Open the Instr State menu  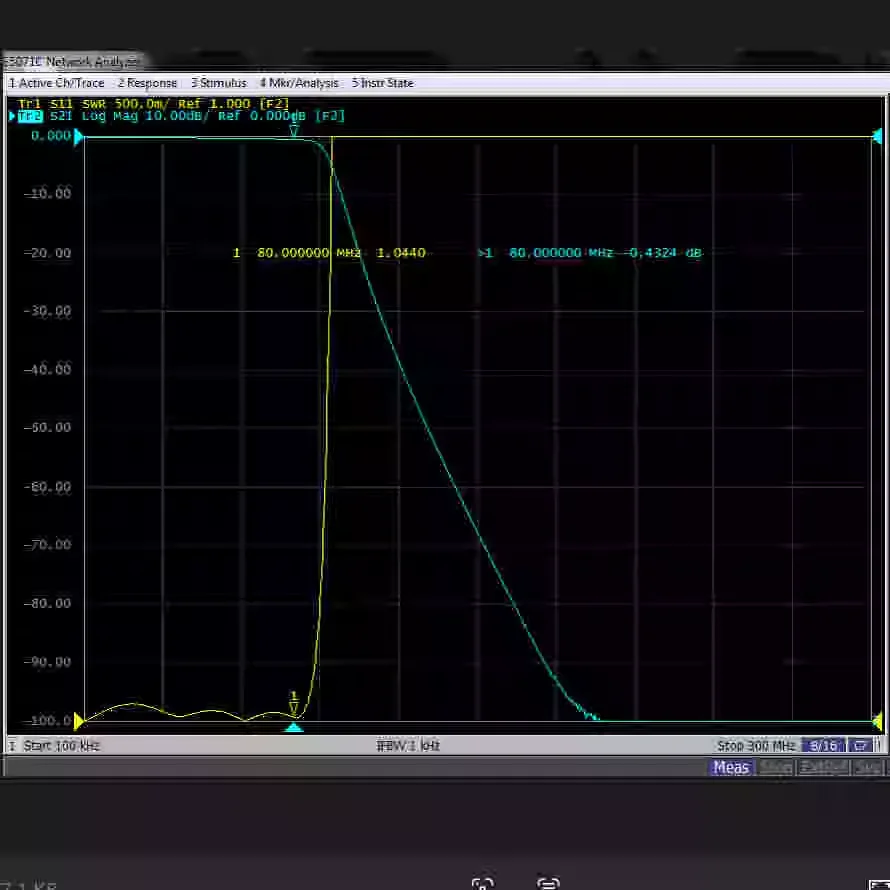383,83
